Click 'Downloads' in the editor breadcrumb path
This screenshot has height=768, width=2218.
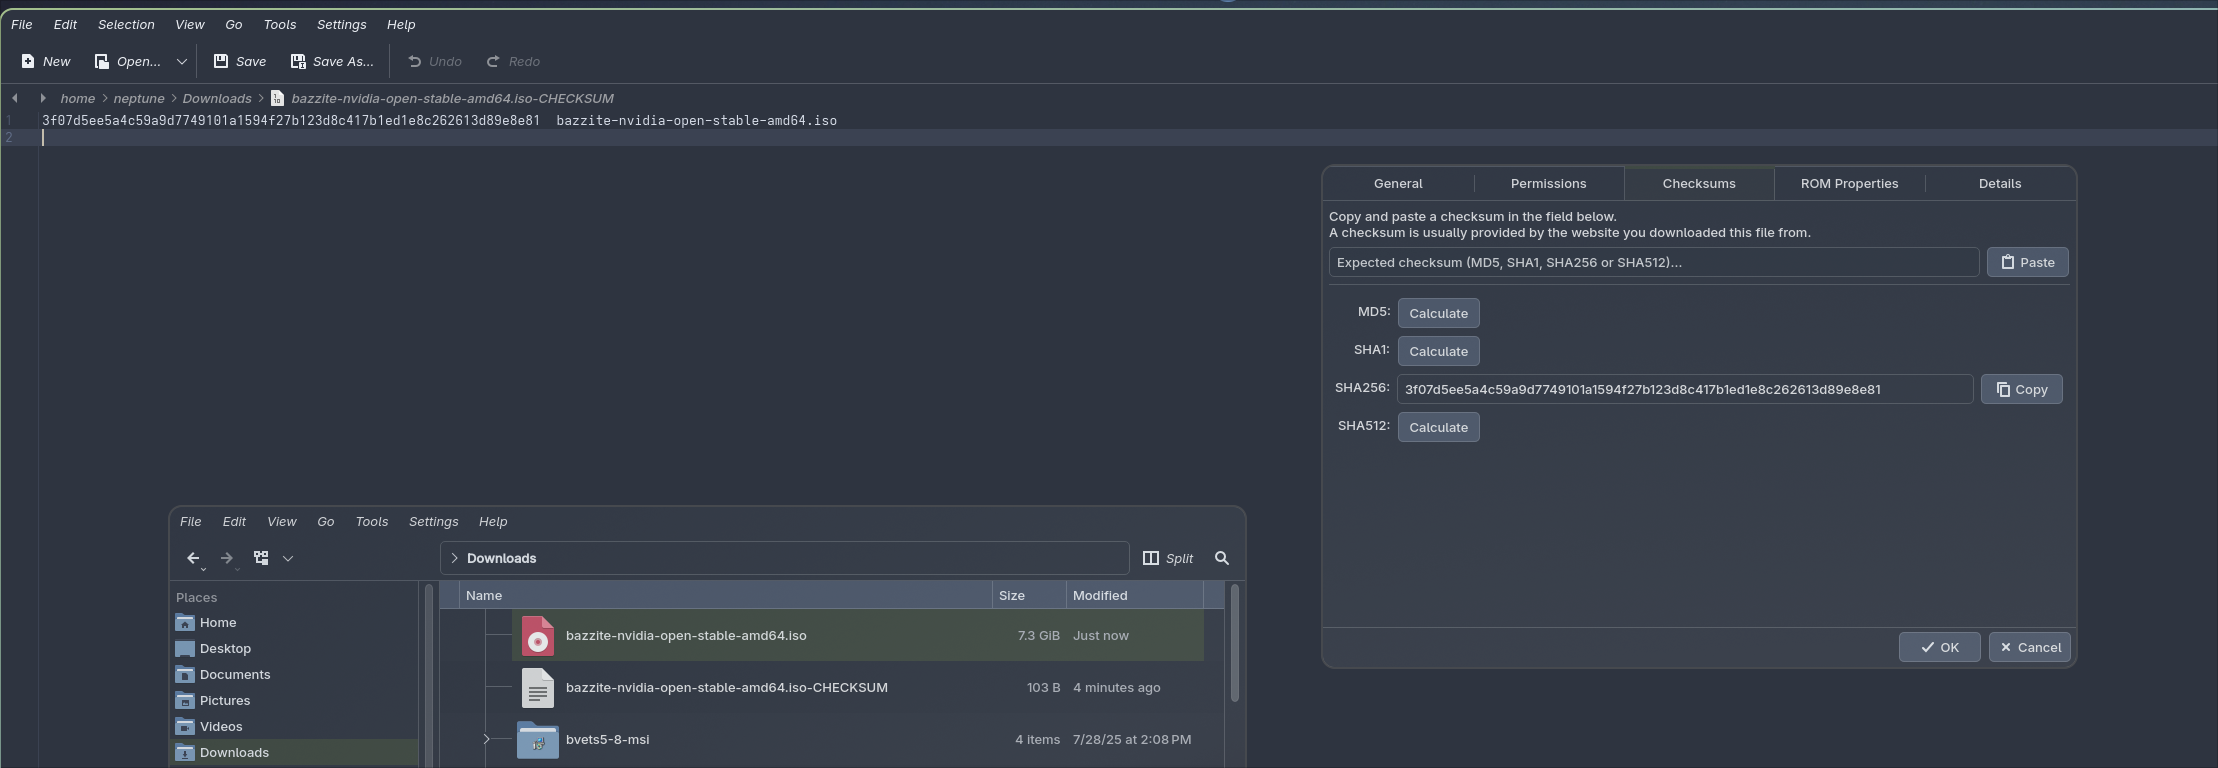point(217,98)
